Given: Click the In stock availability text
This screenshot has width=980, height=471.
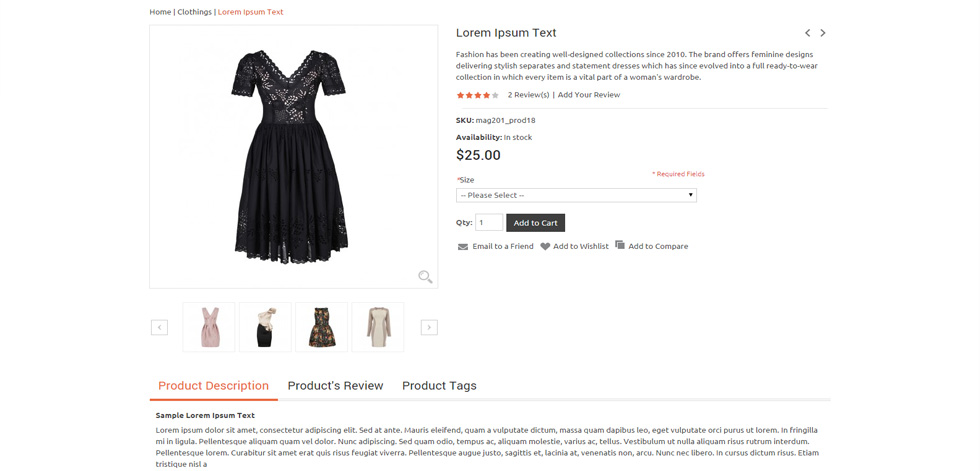Looking at the screenshot, I should pos(518,137).
